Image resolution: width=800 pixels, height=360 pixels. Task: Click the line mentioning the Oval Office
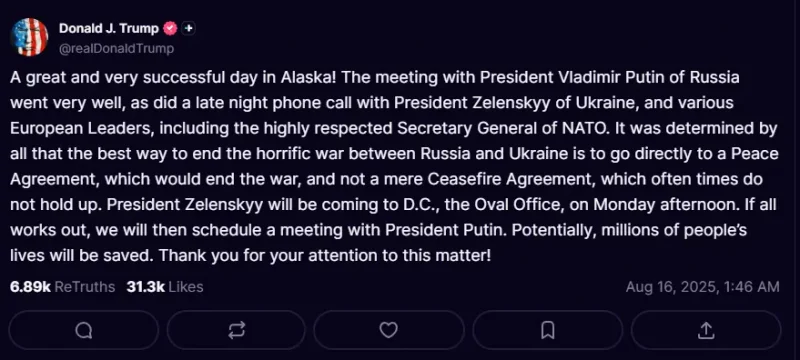pos(393,204)
